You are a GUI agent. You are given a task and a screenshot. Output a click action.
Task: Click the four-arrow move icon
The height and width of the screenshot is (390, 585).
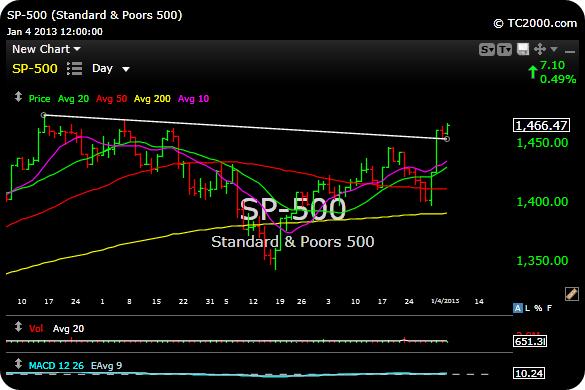pyautogui.click(x=539, y=49)
